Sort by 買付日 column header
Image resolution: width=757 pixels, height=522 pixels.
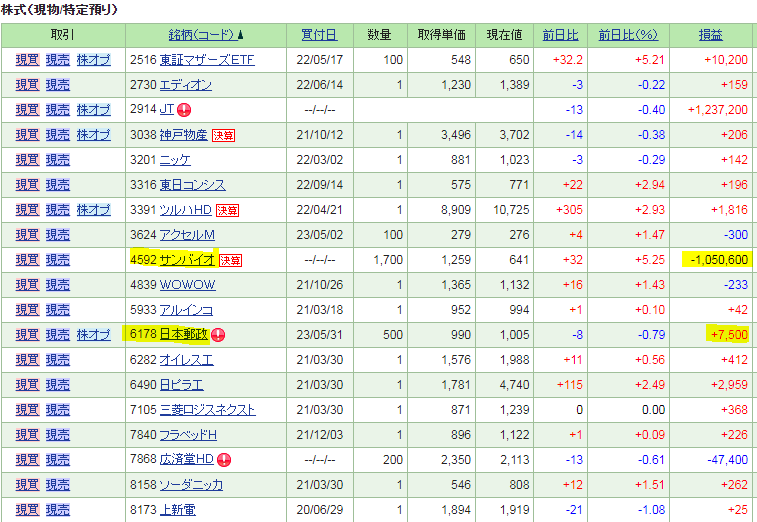pos(319,35)
